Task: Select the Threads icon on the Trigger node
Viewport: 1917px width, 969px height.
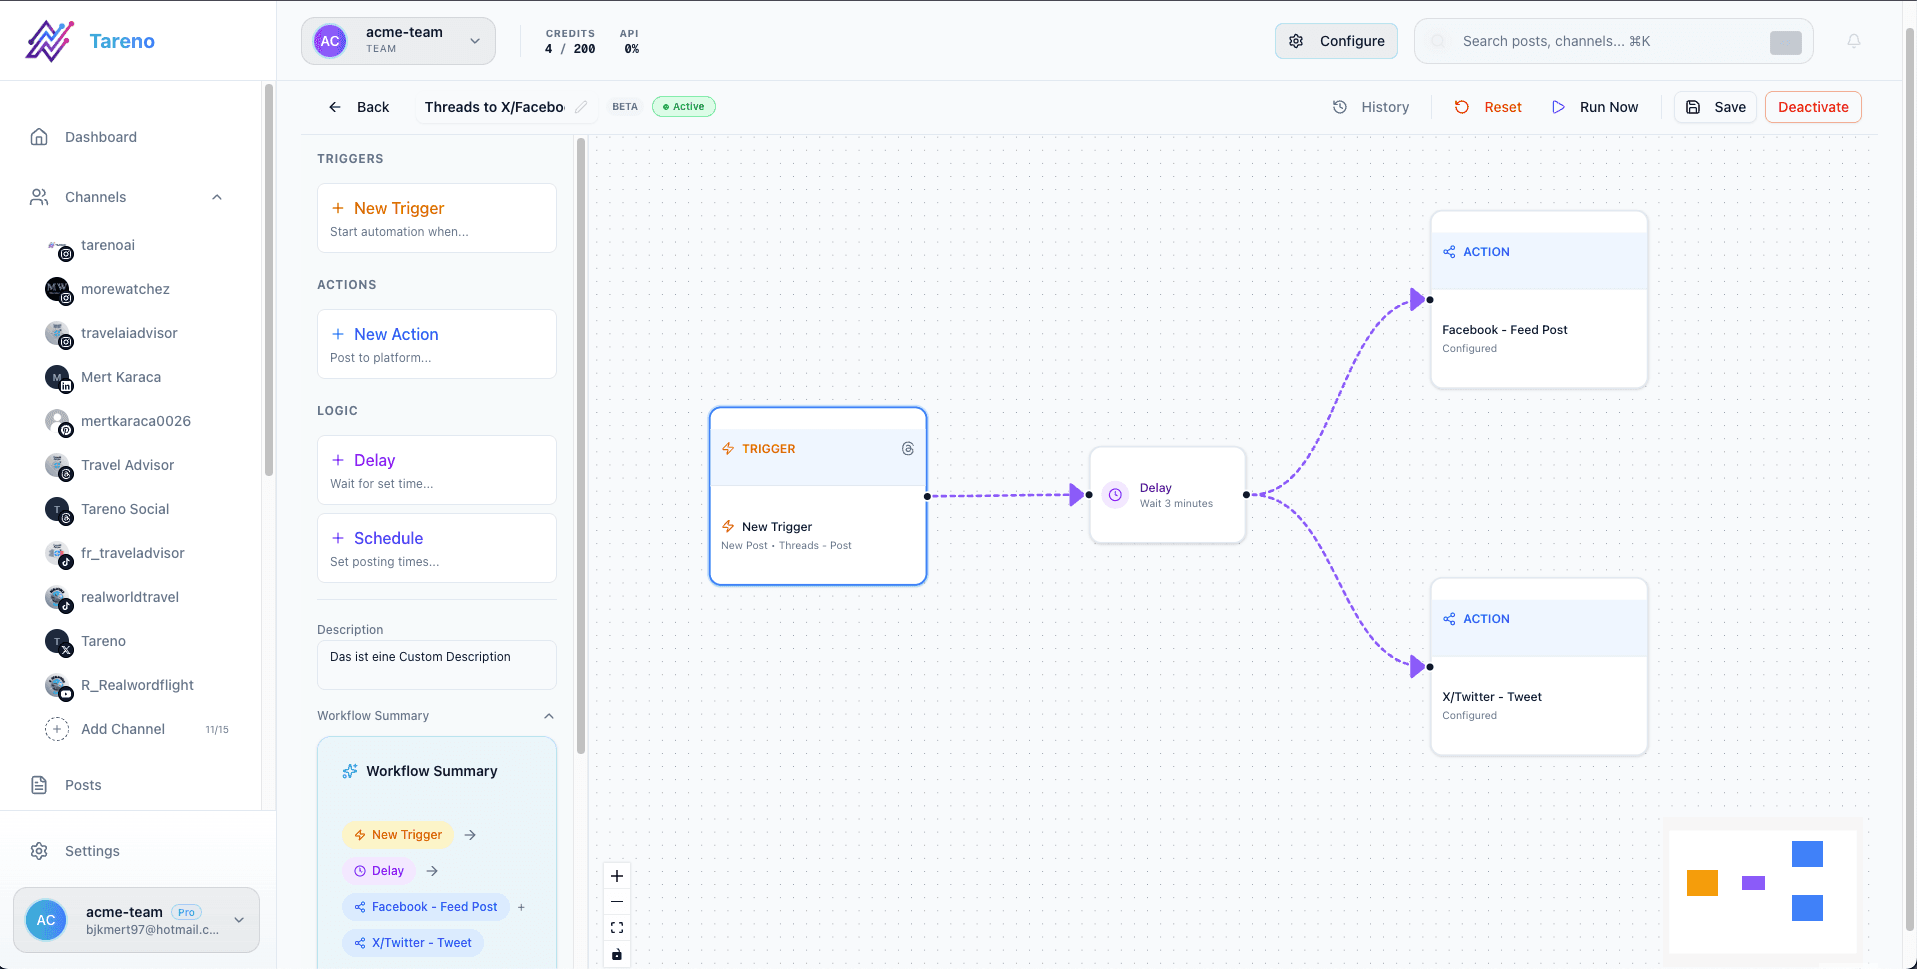Action: (x=907, y=449)
